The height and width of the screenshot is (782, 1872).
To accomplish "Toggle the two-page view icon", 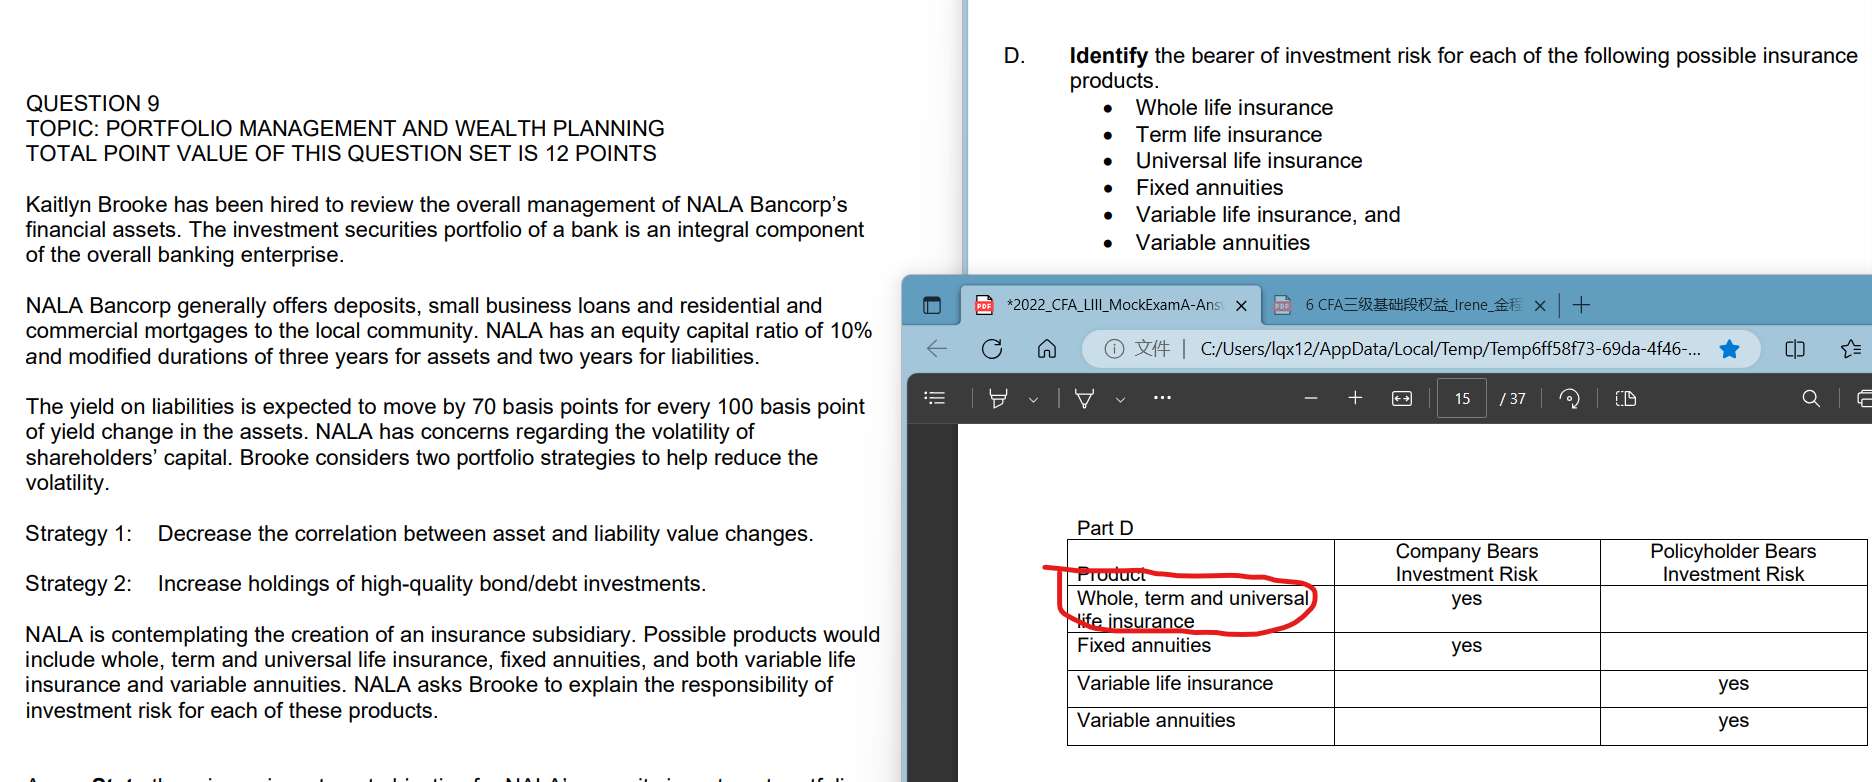I will [x=1626, y=398].
